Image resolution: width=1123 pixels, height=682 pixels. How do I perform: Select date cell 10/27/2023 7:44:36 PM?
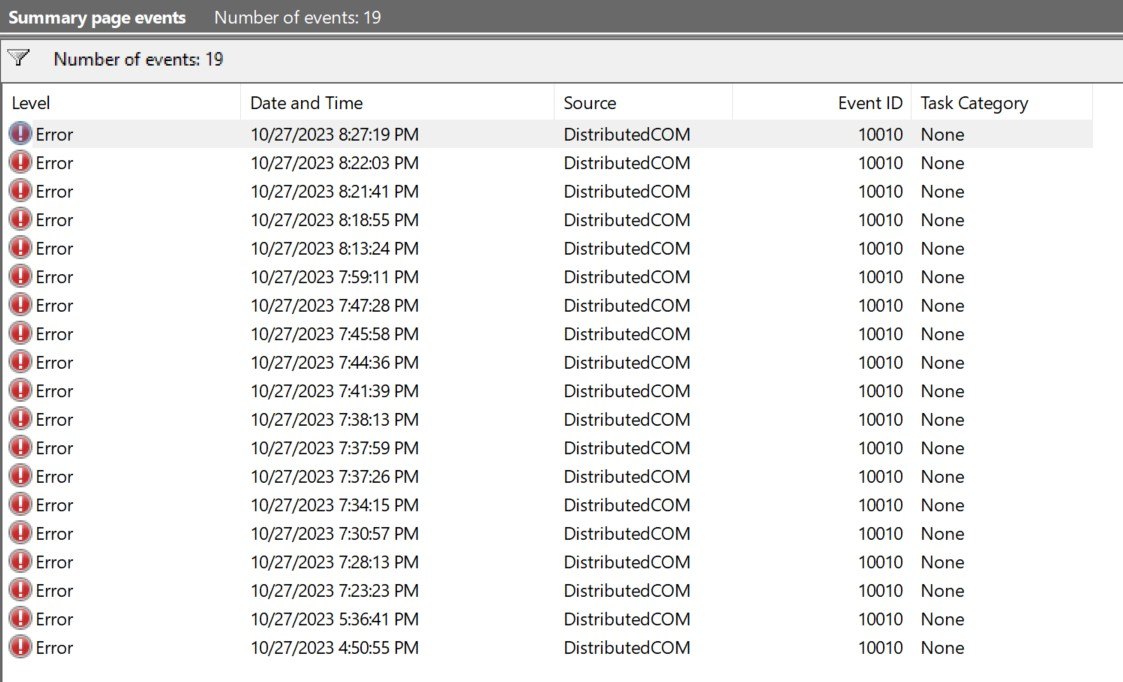334,362
